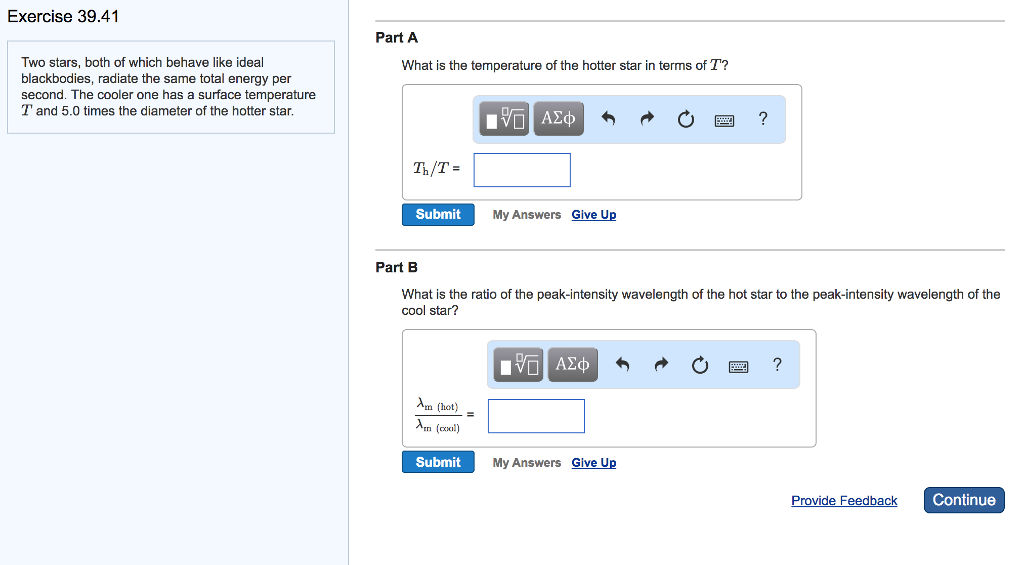Redo the last edit in Part A
The width and height of the screenshot is (1024, 565).
click(x=646, y=120)
